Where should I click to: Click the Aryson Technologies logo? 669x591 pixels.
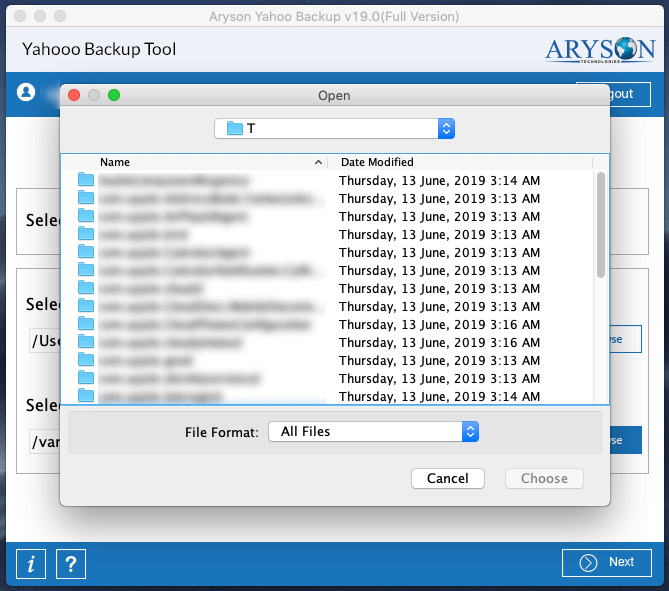click(599, 50)
